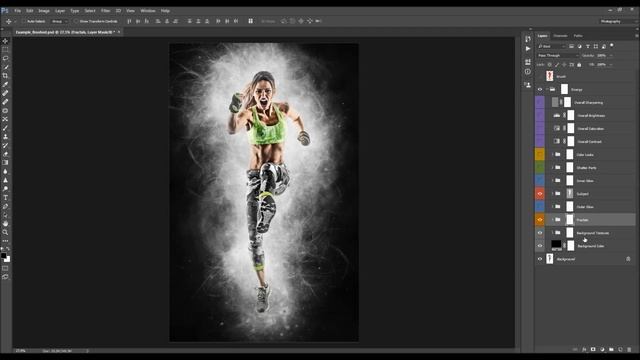Add layer style using fx icon
Screen dimensions: 640x360
[x=584, y=349]
